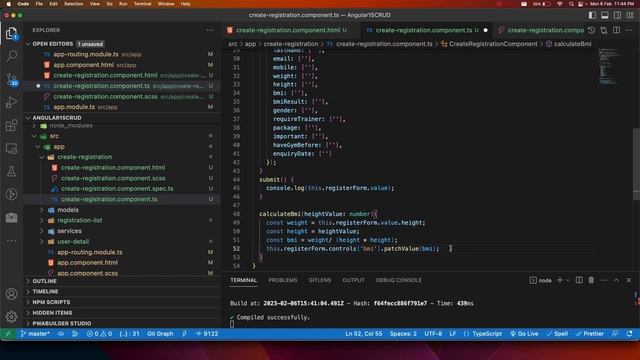Collapse the ANGULAR15CRUD folder section

[57, 118]
